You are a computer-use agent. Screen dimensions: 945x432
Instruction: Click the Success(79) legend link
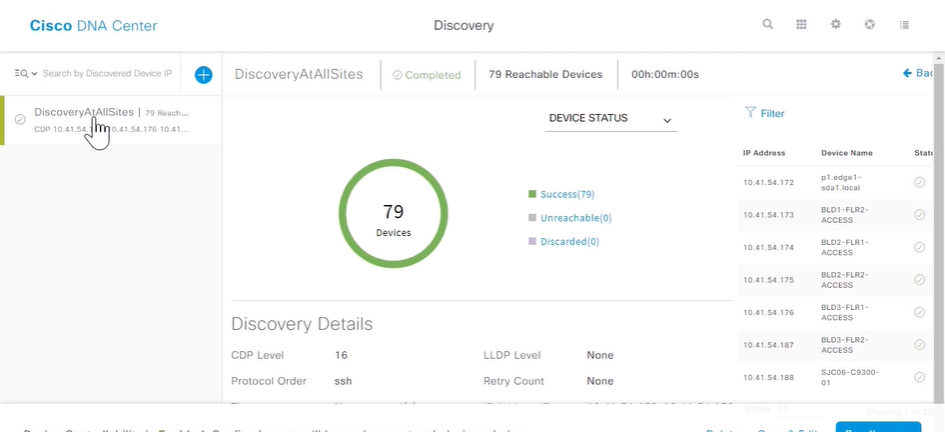(567, 194)
